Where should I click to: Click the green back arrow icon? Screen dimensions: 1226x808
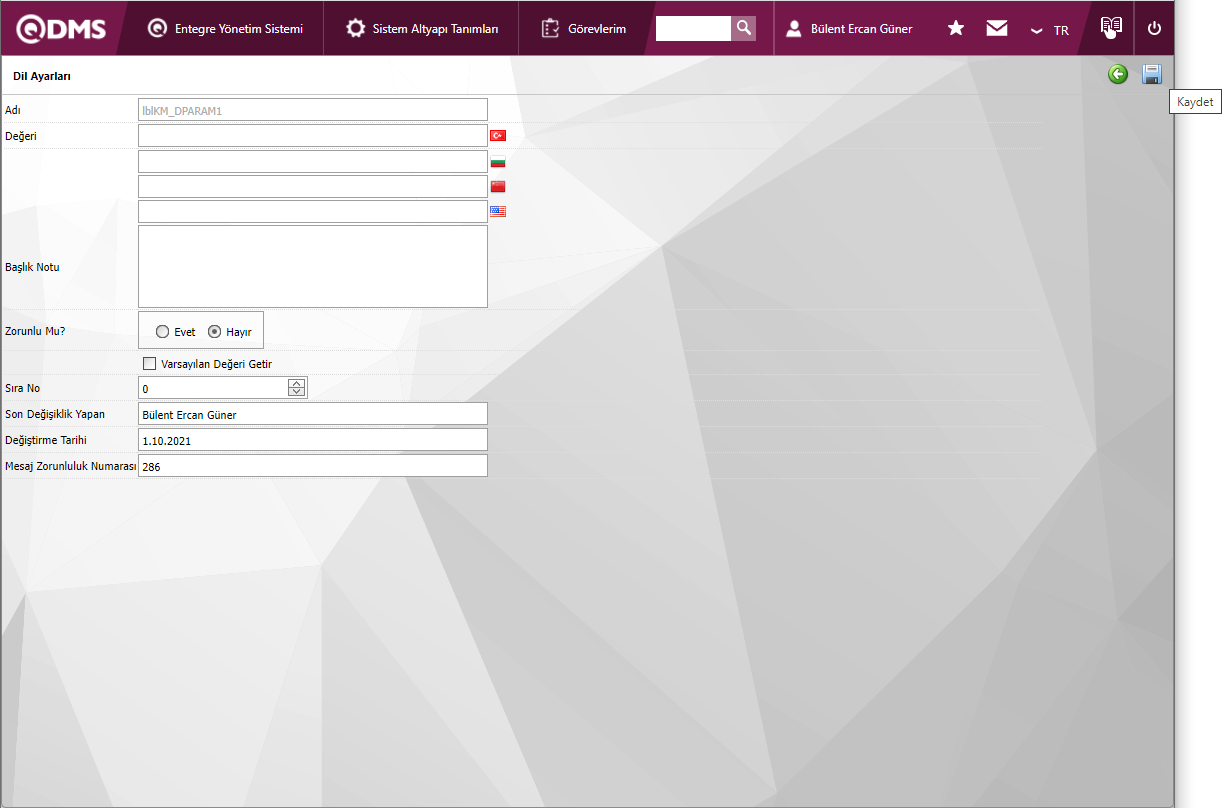pos(1118,74)
